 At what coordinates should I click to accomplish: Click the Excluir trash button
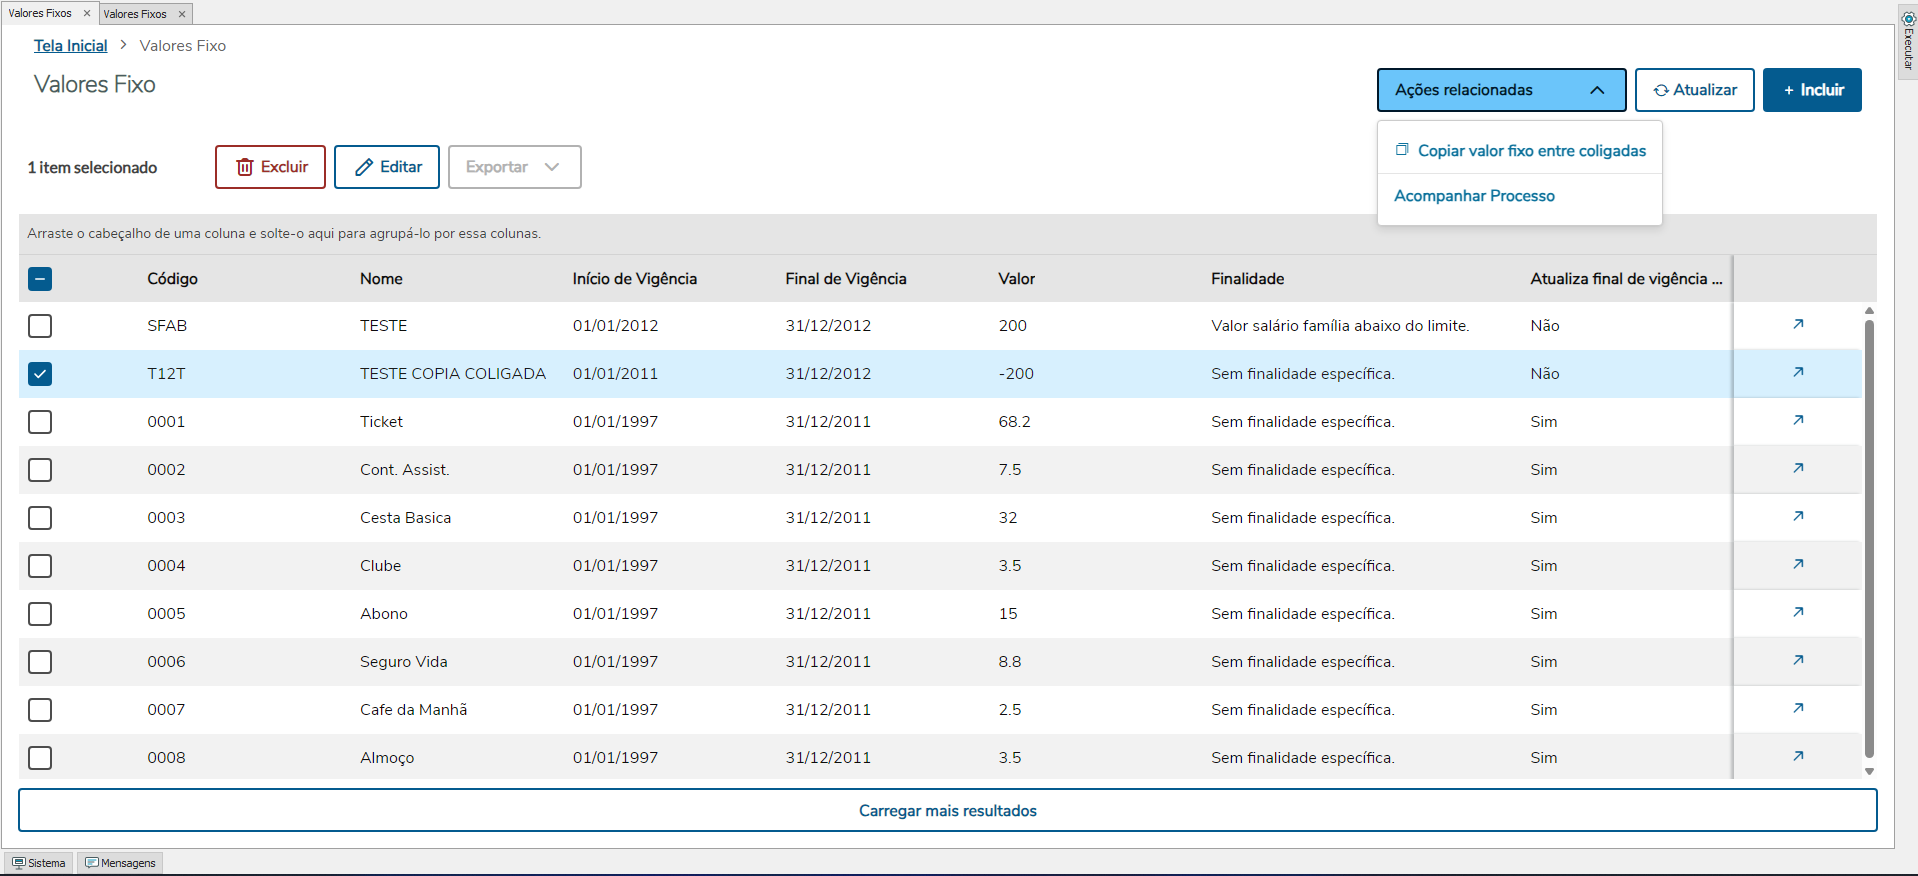pyautogui.click(x=270, y=167)
